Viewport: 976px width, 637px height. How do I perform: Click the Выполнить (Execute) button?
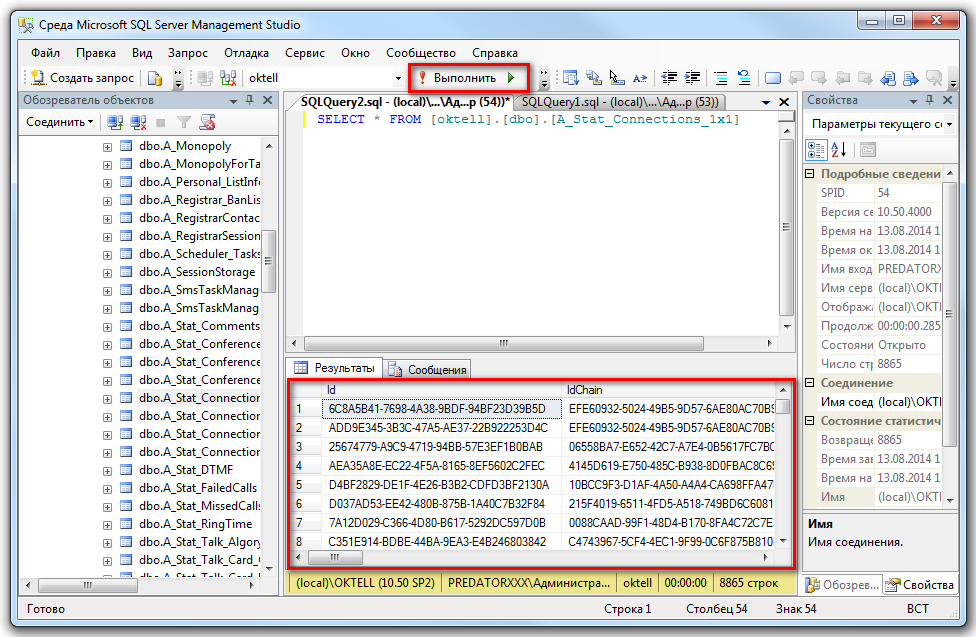click(468, 78)
